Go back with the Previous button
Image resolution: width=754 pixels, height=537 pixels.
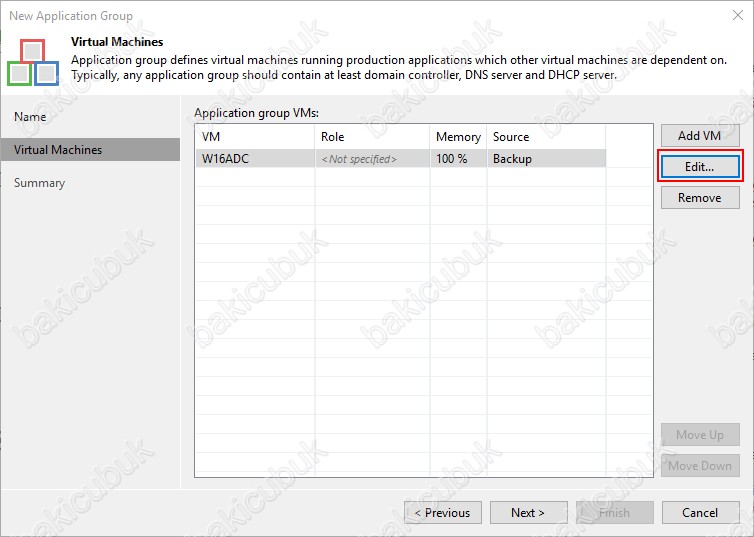point(443,513)
